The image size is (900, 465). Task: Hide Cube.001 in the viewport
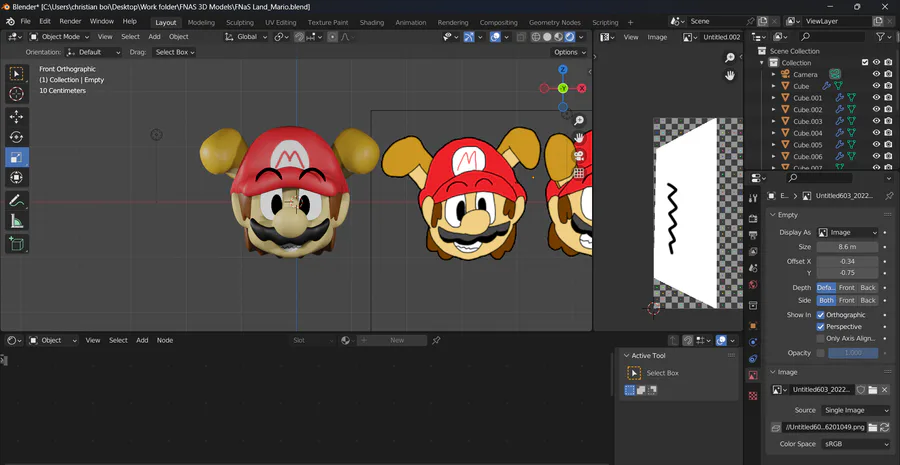click(x=876, y=98)
